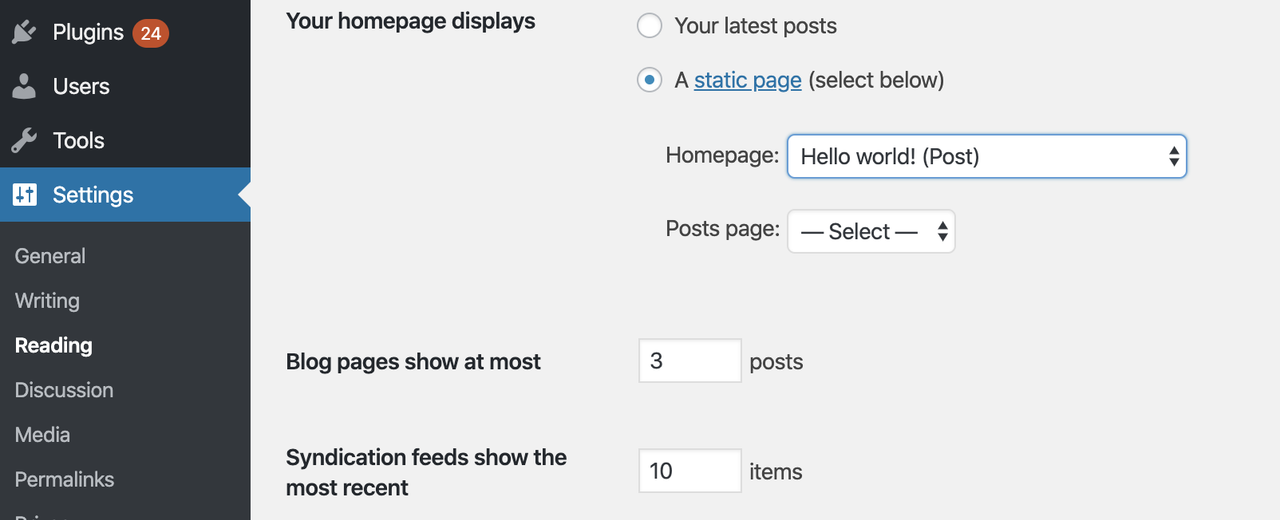
Task: Open the General settings submenu
Action: point(50,256)
